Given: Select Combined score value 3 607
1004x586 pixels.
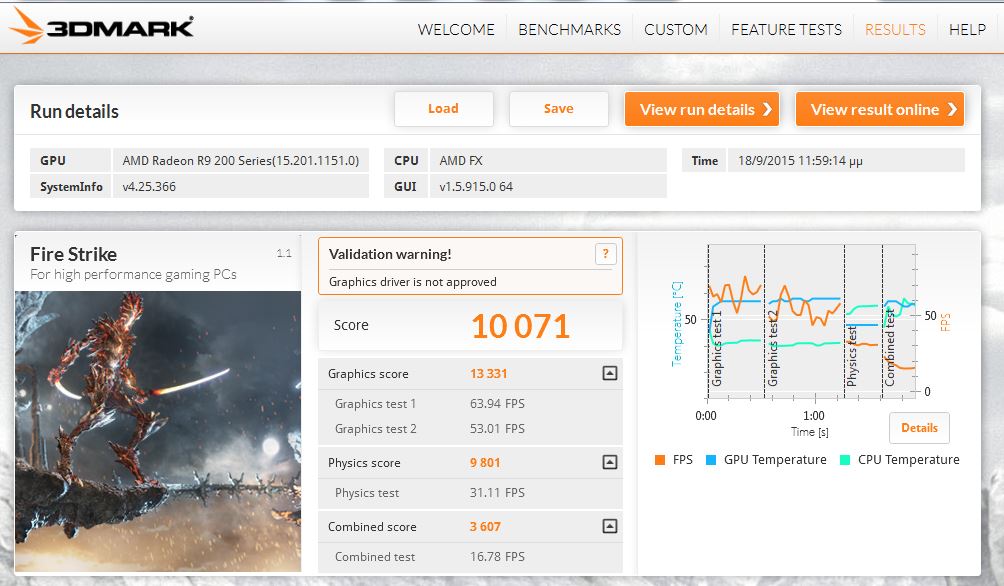Looking at the screenshot, I should coord(485,526).
